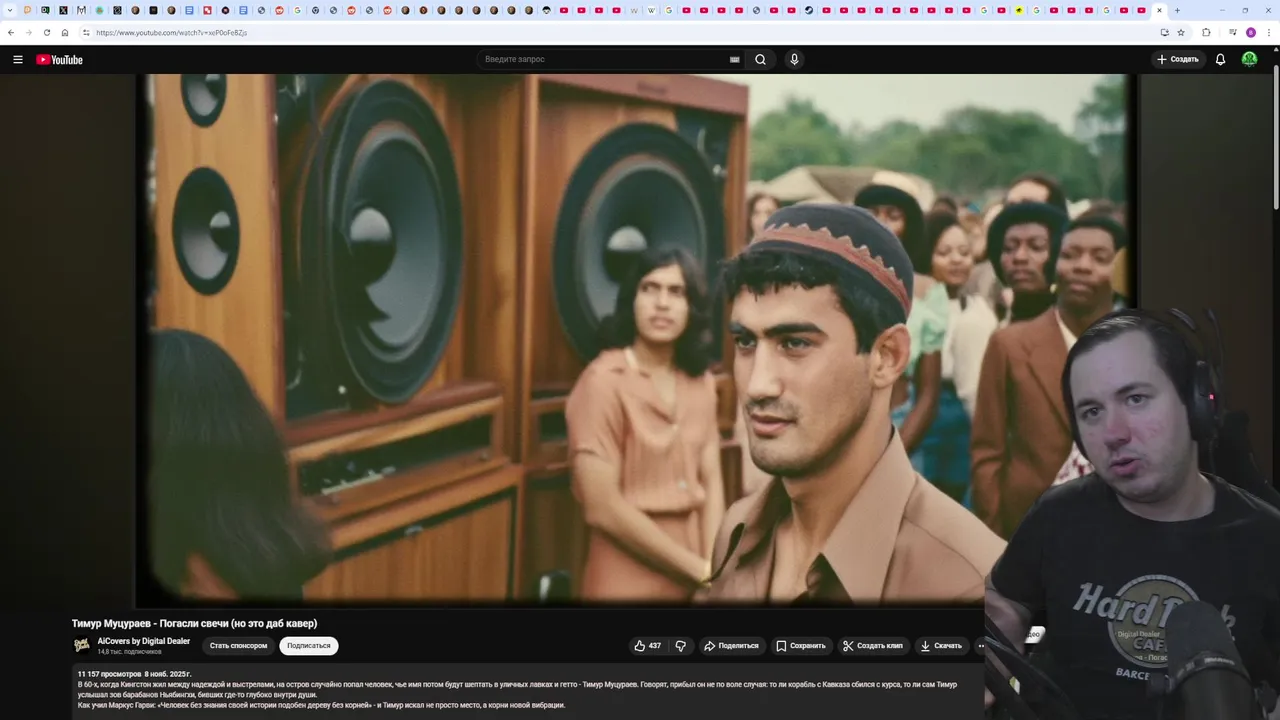Image resolution: width=1280 pixels, height=720 pixels.
Task: Click the Создать клип button
Action: [873, 646]
